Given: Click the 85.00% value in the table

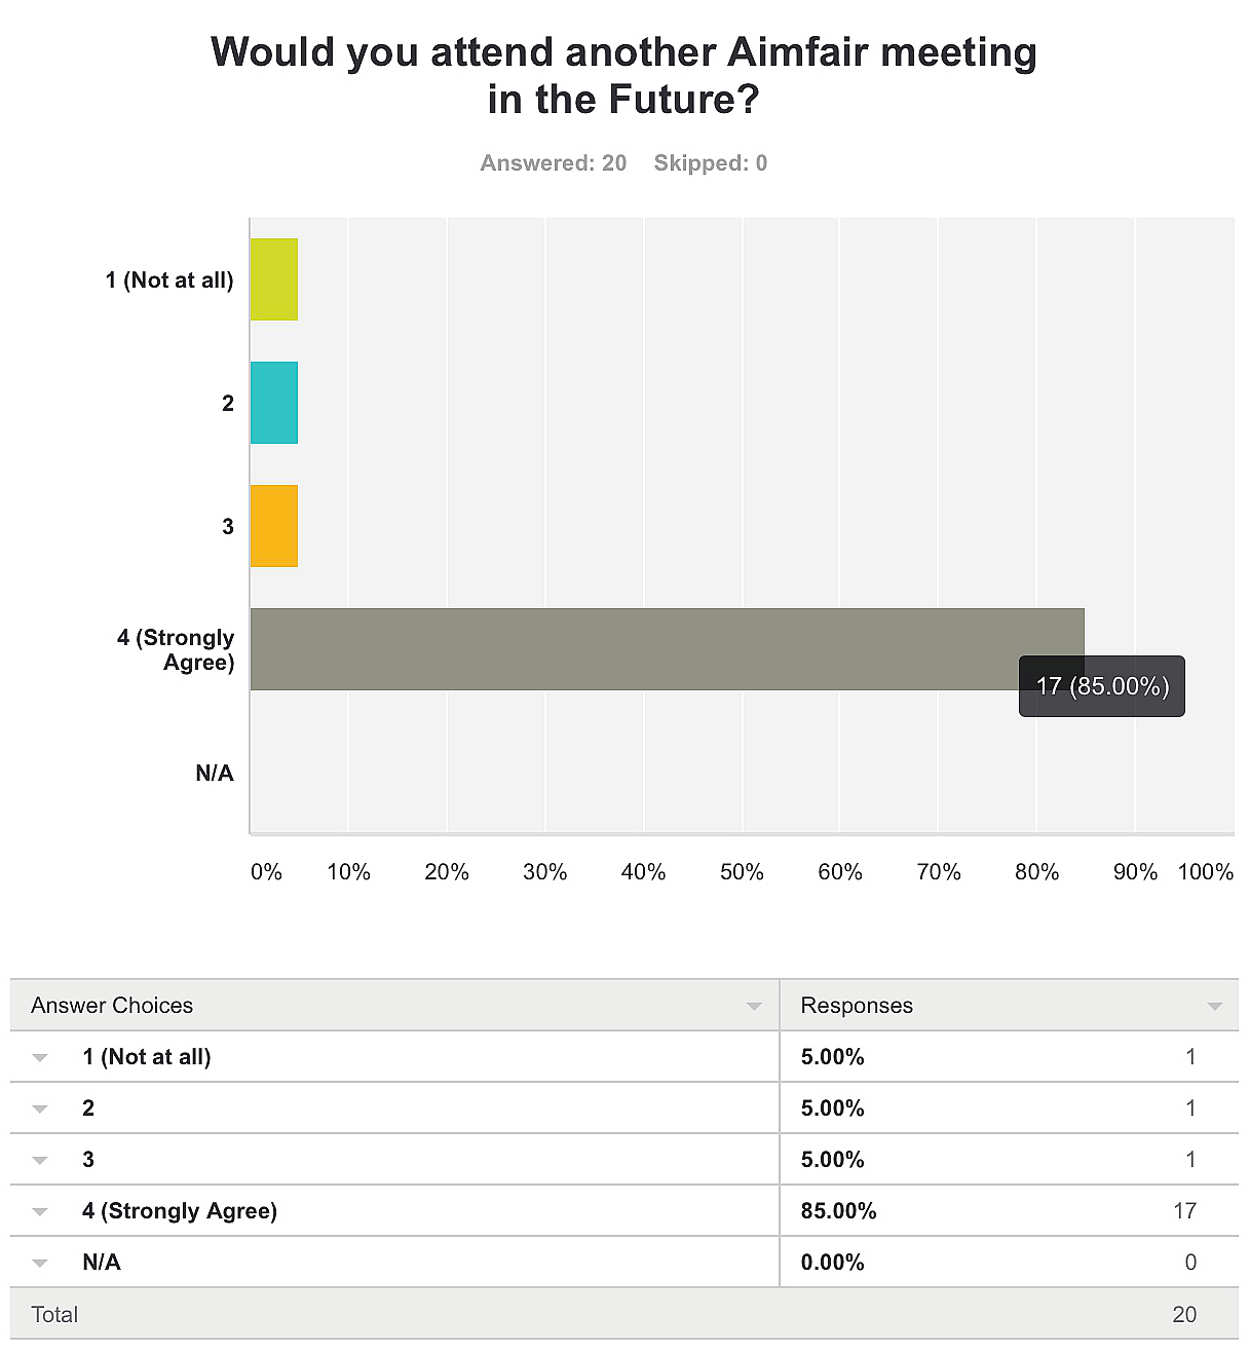Looking at the screenshot, I should pyautogui.click(x=838, y=1211).
